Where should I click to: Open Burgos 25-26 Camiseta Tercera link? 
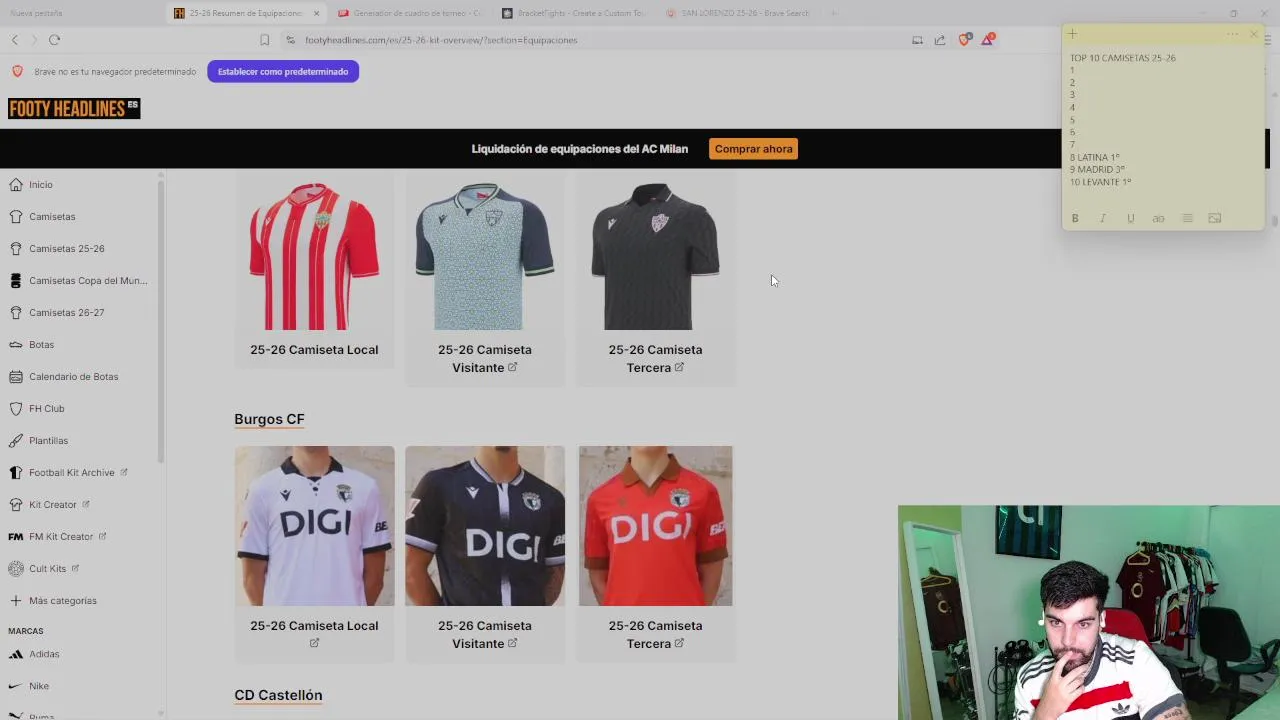[655, 634]
